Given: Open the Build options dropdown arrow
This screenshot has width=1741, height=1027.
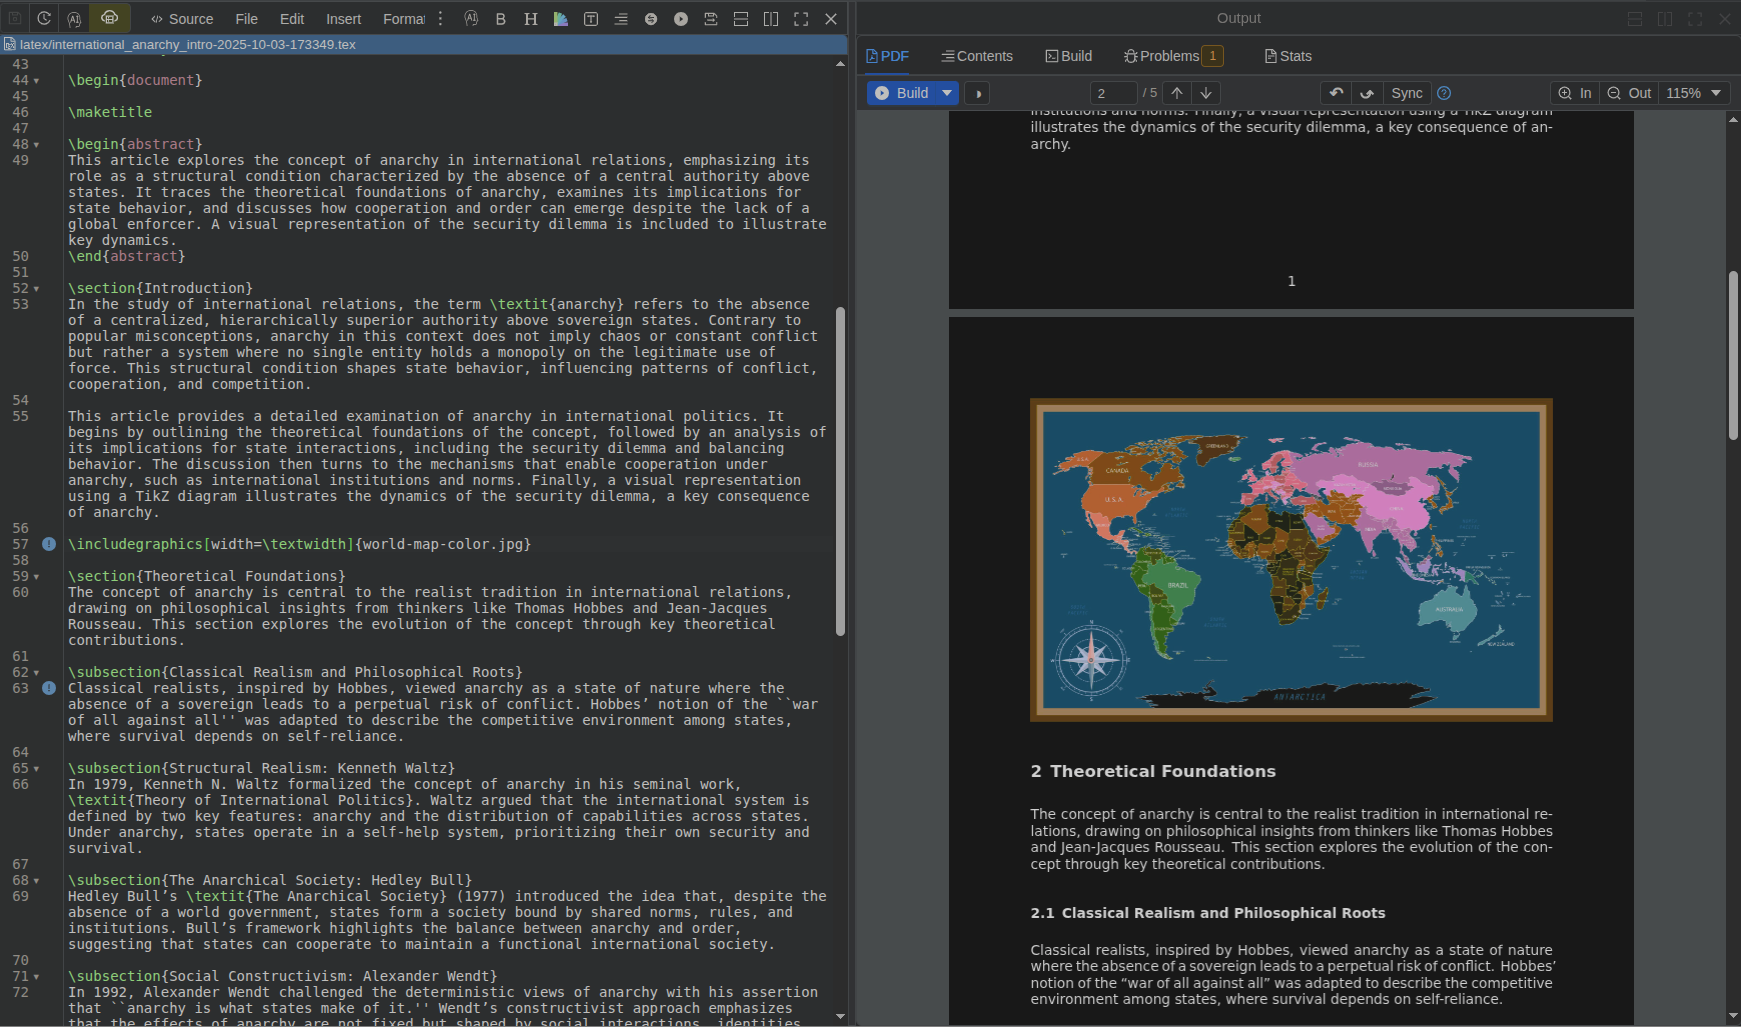Looking at the screenshot, I should (x=947, y=93).
